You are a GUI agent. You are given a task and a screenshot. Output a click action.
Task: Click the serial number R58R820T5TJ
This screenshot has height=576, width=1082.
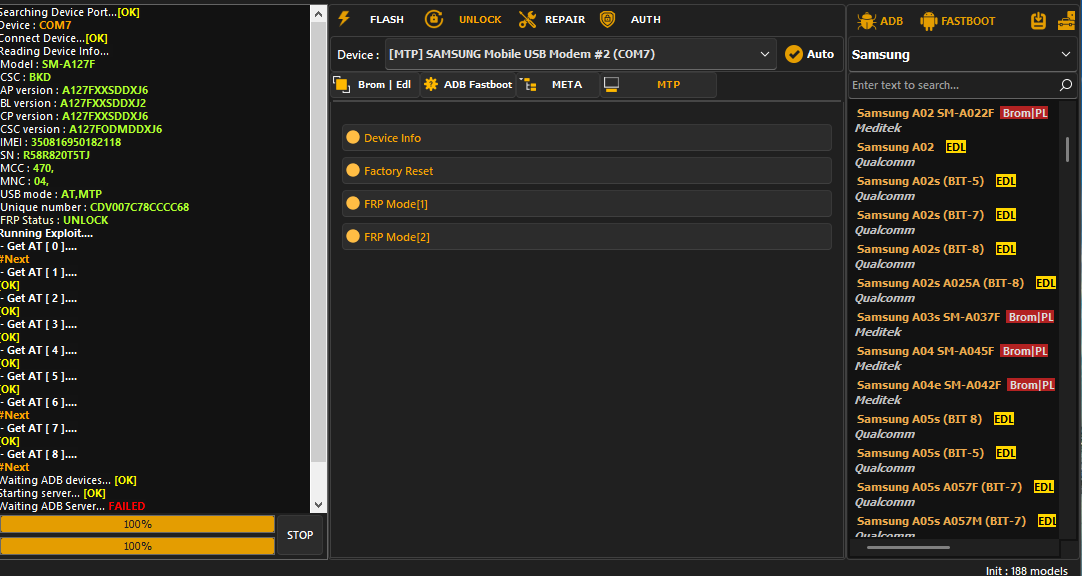coord(57,155)
